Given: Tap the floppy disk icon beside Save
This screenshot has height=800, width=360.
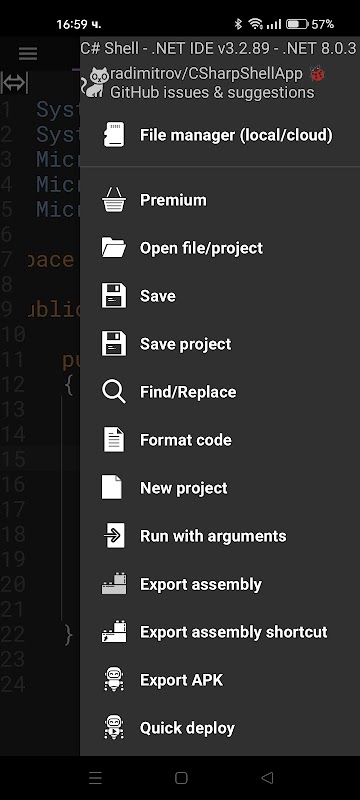Looking at the screenshot, I should click(114, 296).
